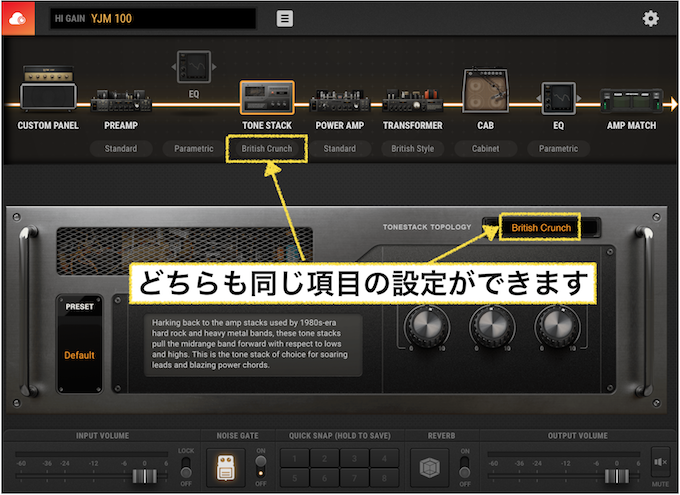The width and height of the screenshot is (680, 495).
Task: Click Quick Snap slot 3
Action: pyautogui.click(x=354, y=458)
